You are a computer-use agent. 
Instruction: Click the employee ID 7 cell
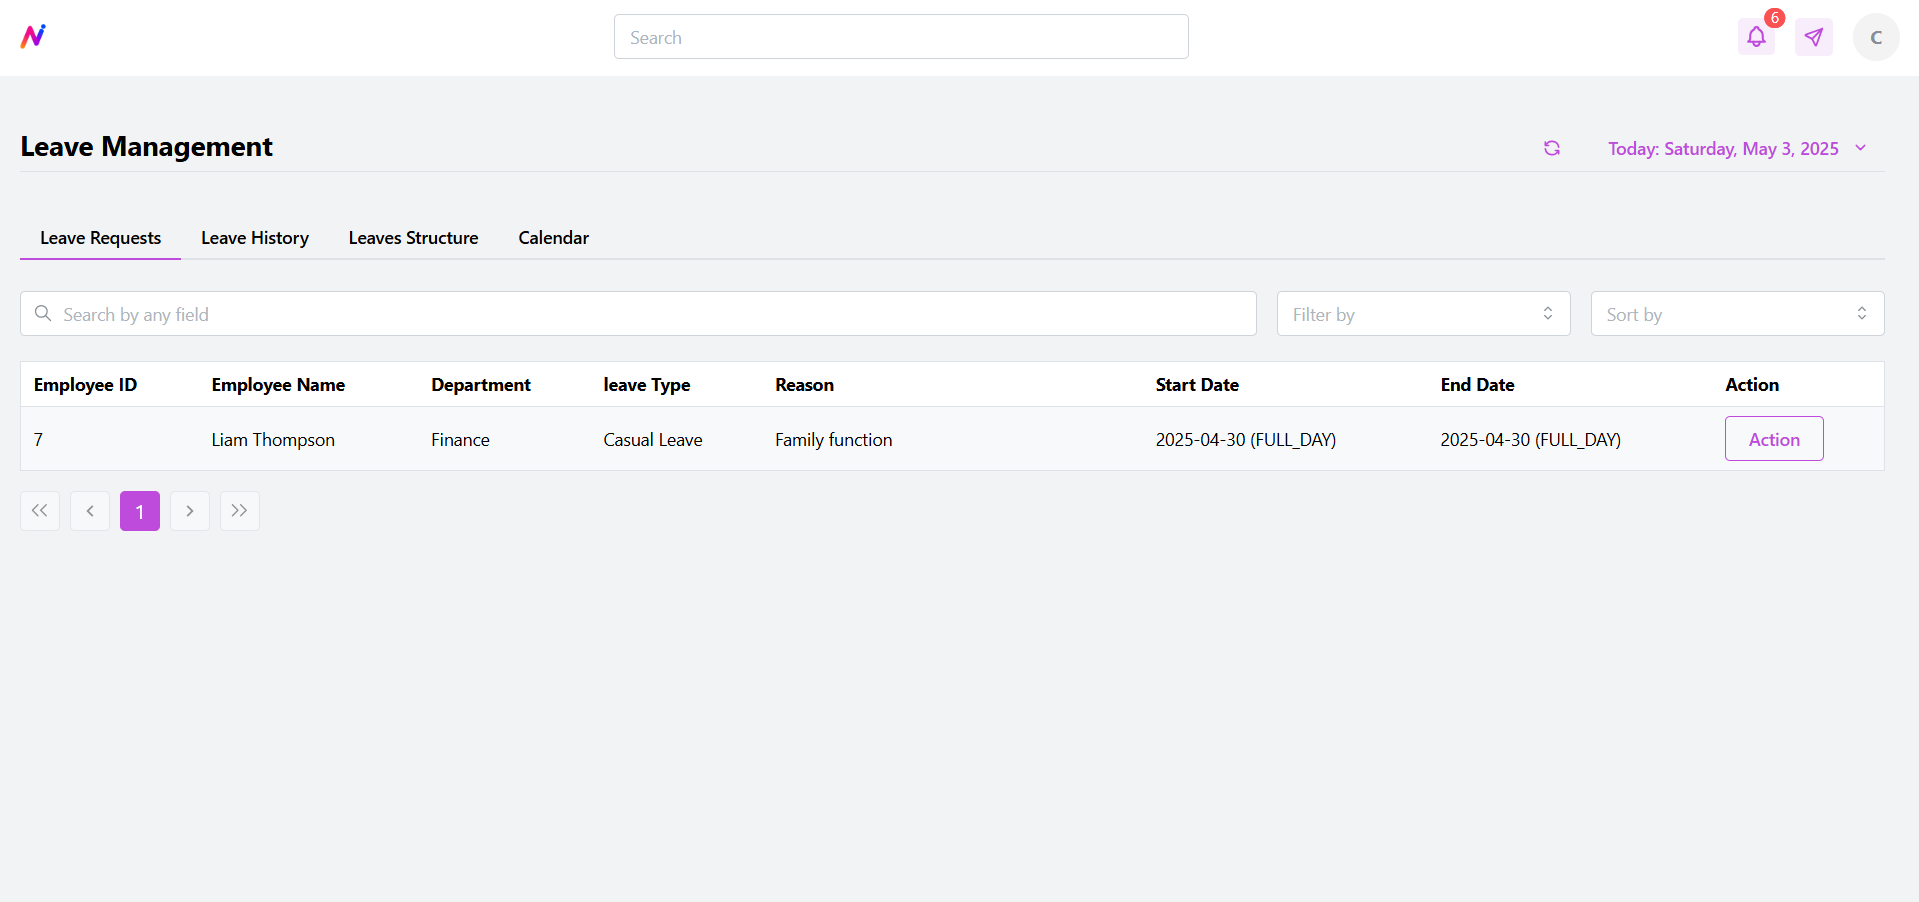click(x=38, y=440)
